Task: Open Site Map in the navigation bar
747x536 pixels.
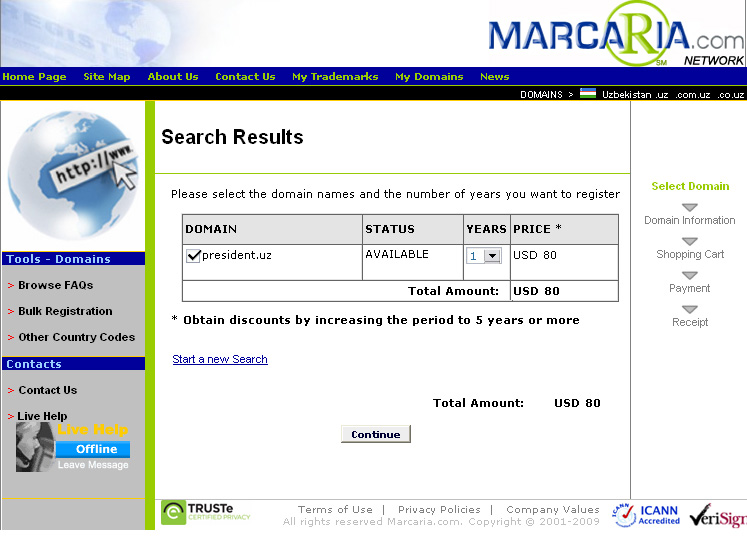Action: click(x=106, y=77)
